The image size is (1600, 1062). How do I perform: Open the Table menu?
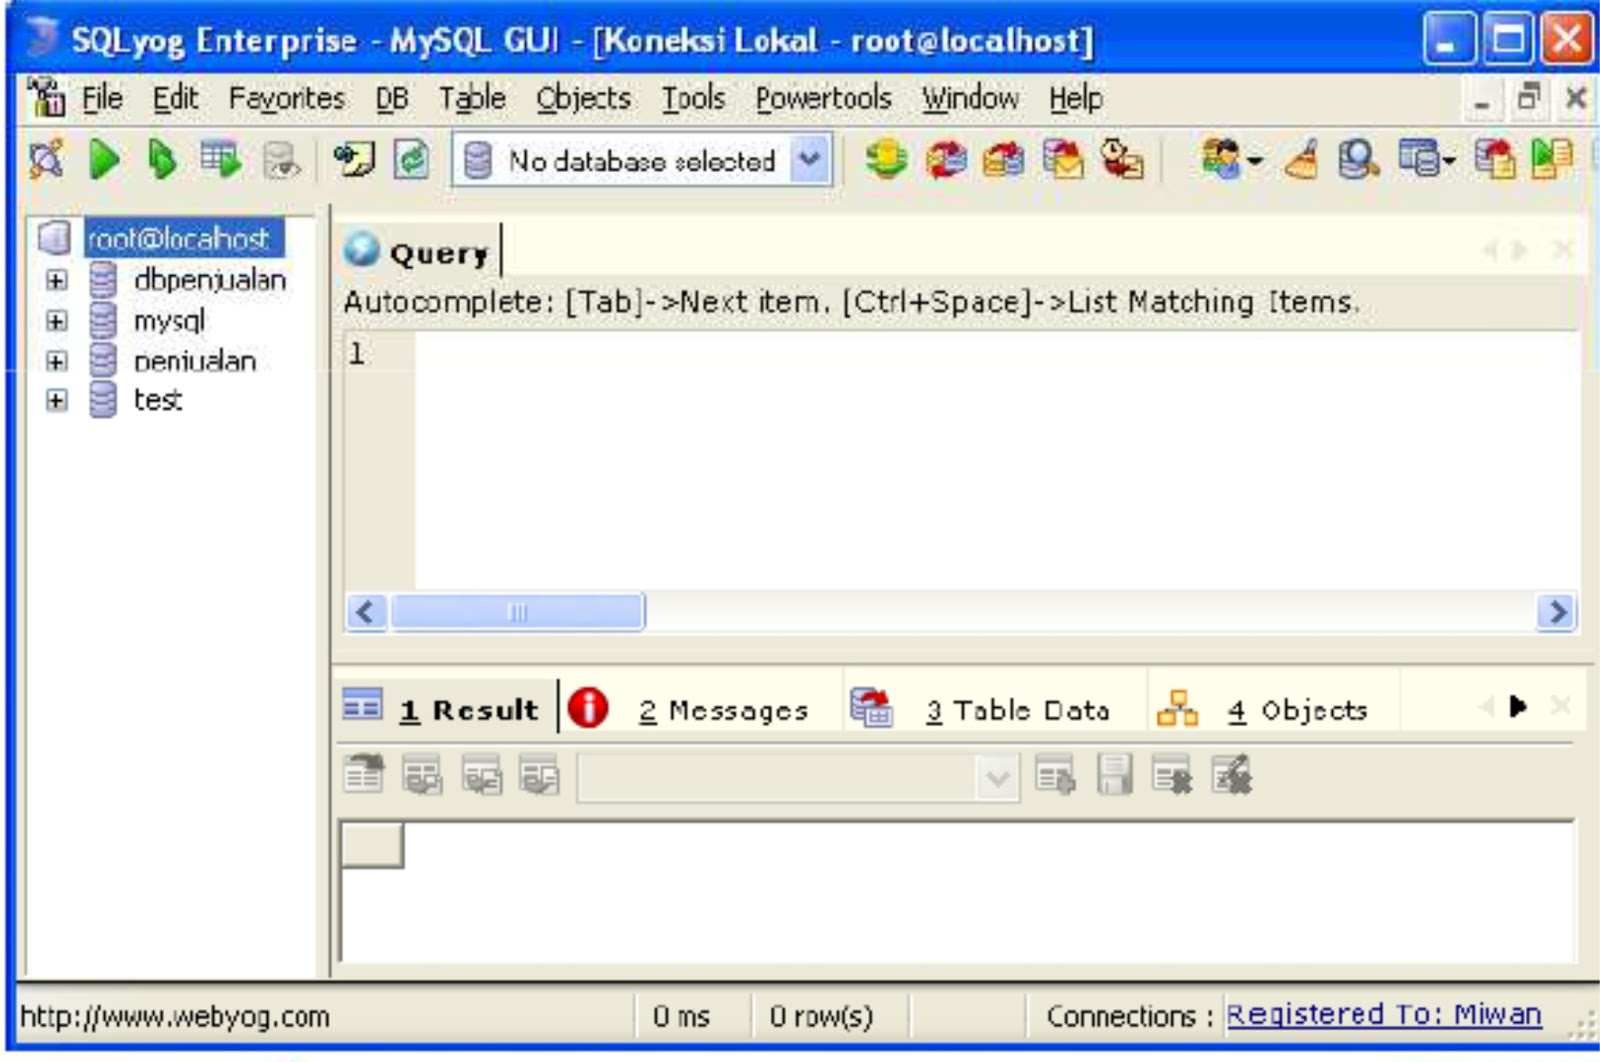474,98
